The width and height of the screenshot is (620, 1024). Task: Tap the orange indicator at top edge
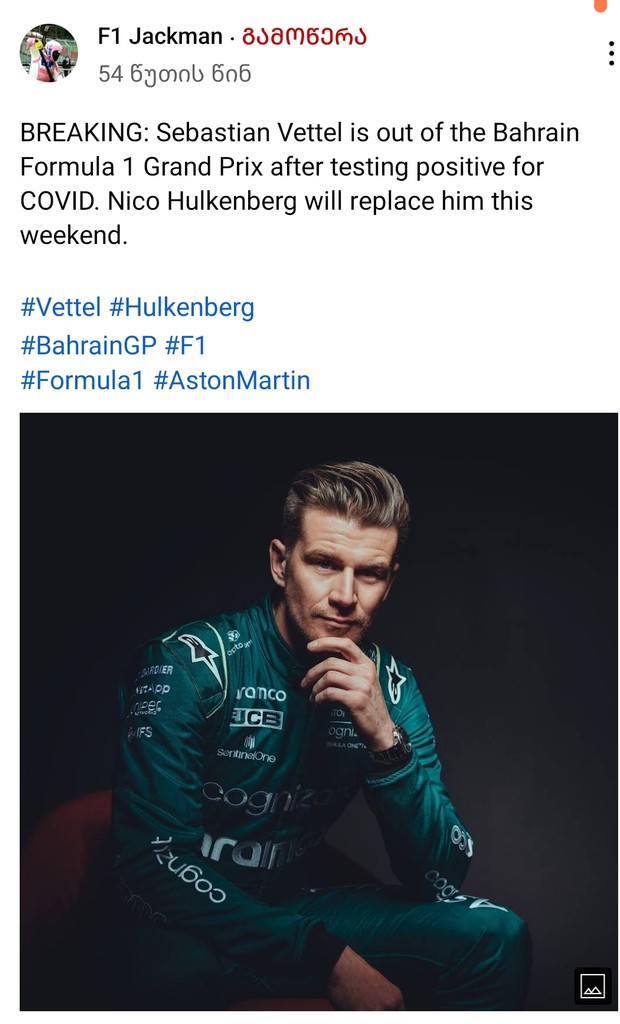pos(599,5)
